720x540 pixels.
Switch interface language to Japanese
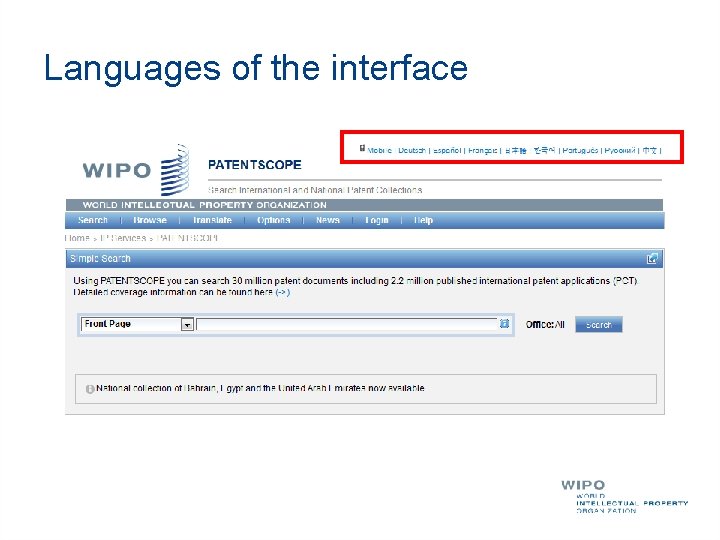(x=516, y=150)
